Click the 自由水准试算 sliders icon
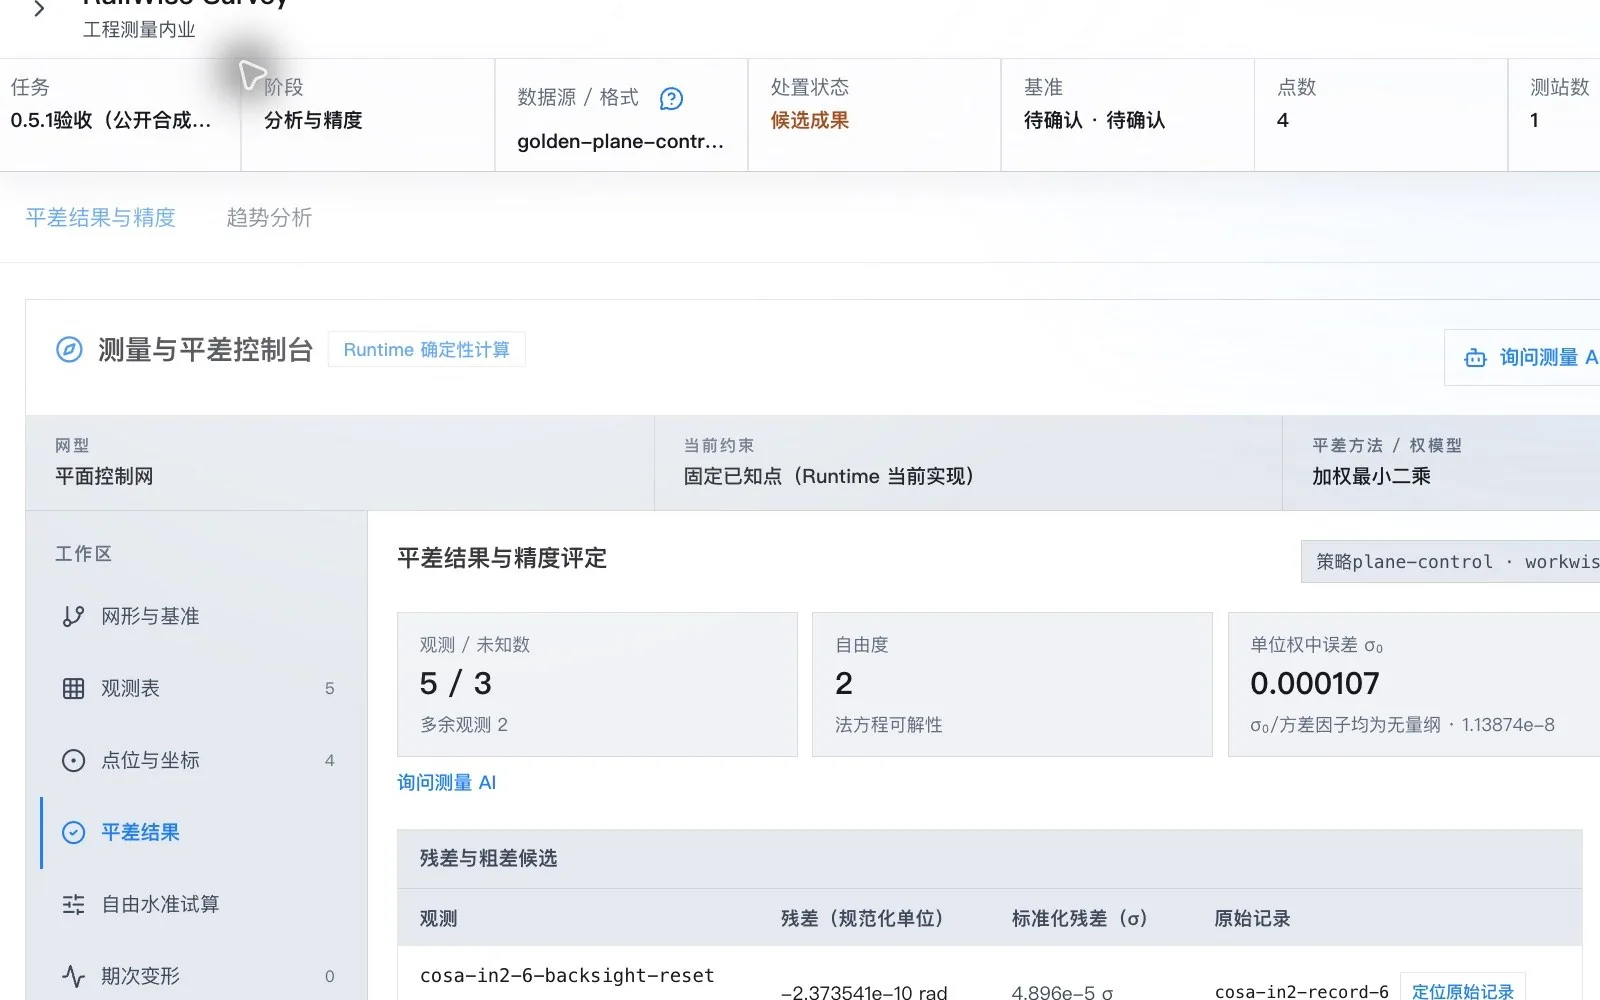This screenshot has height=1000, width=1600. pos(73,904)
